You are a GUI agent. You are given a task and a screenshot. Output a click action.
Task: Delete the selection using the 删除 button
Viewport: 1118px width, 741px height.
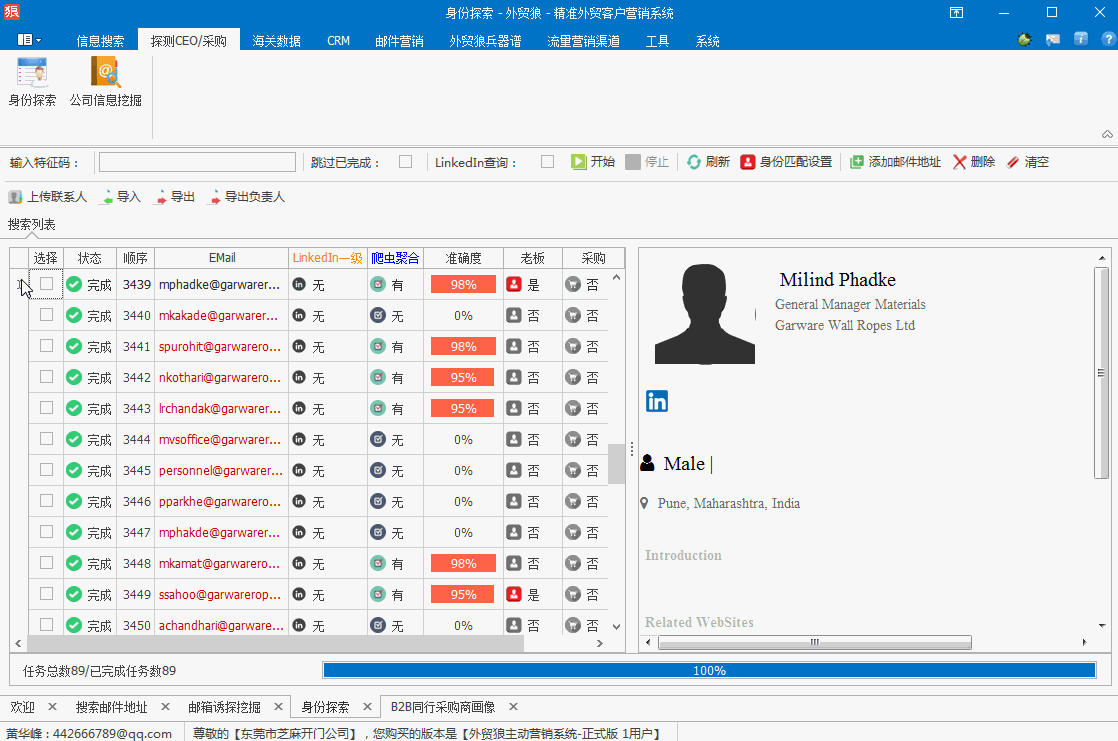(973, 162)
